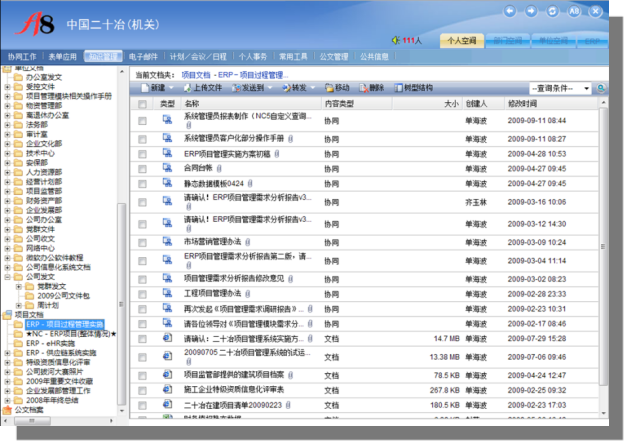The image size is (625, 442).
Task: Click document icon of 项目监管部提供的建筑项目档案 row
Action: click(x=167, y=375)
